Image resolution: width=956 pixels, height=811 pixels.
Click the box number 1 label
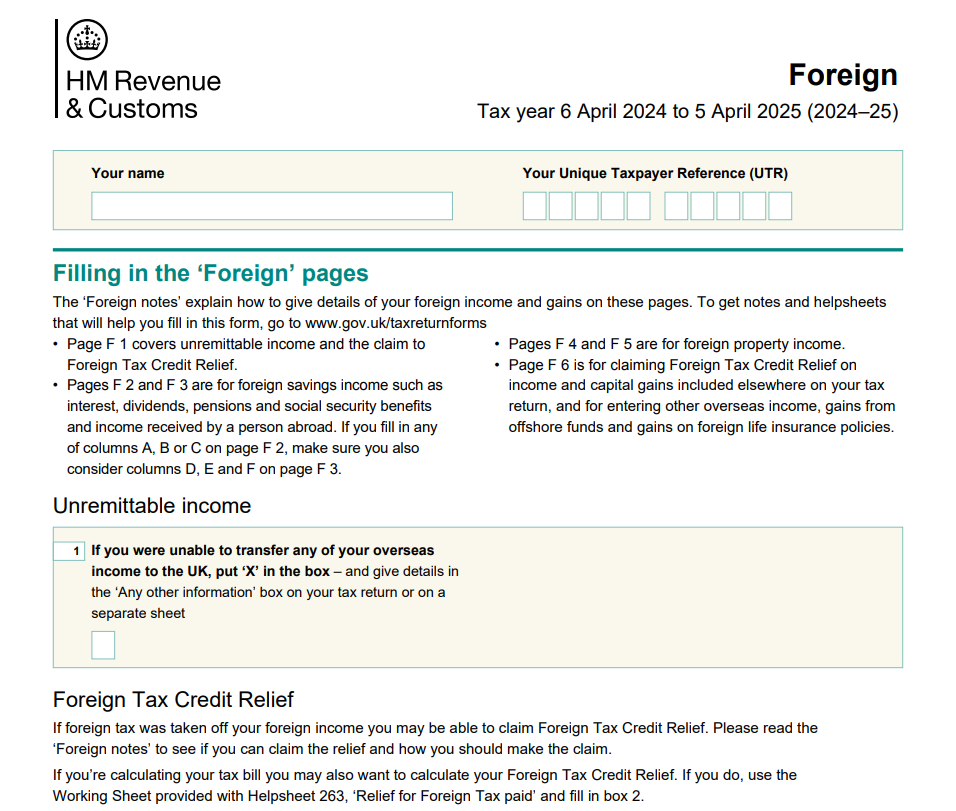[70, 551]
